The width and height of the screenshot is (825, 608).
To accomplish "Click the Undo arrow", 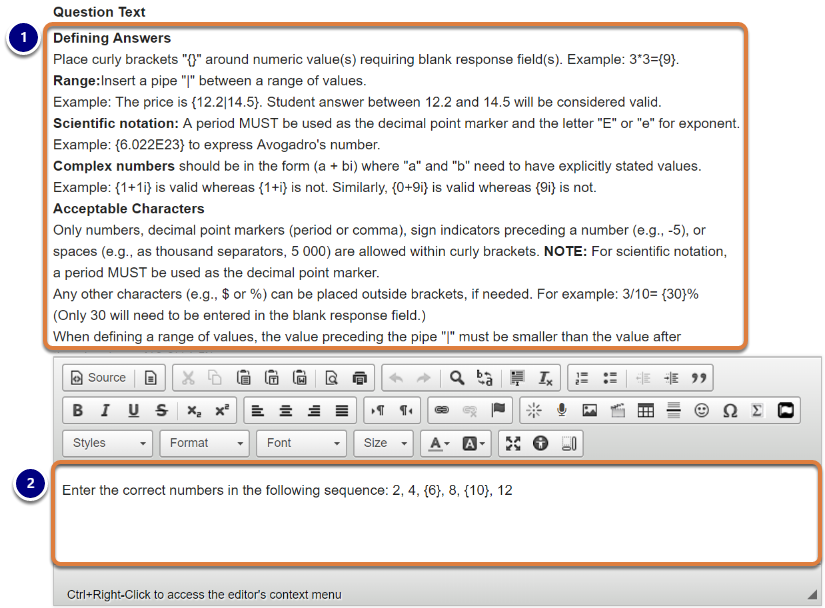I will [x=396, y=378].
